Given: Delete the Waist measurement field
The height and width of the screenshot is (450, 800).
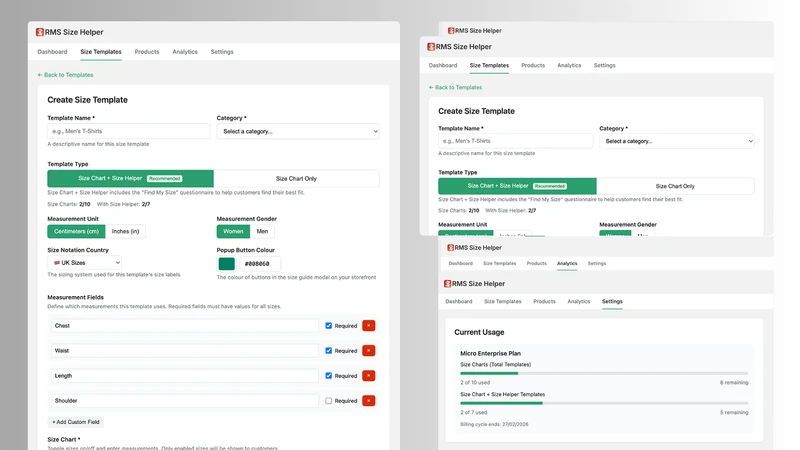Looking at the screenshot, I should click(x=368, y=351).
